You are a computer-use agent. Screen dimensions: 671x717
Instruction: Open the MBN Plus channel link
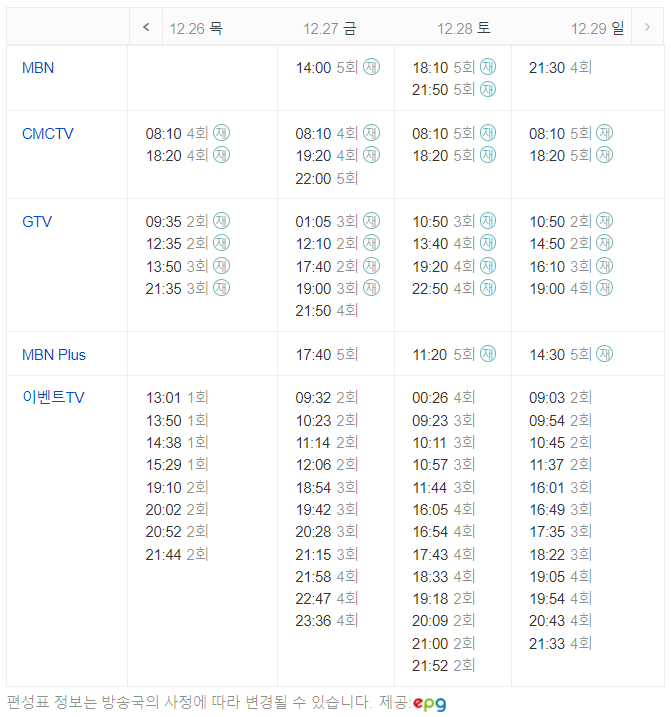(54, 355)
